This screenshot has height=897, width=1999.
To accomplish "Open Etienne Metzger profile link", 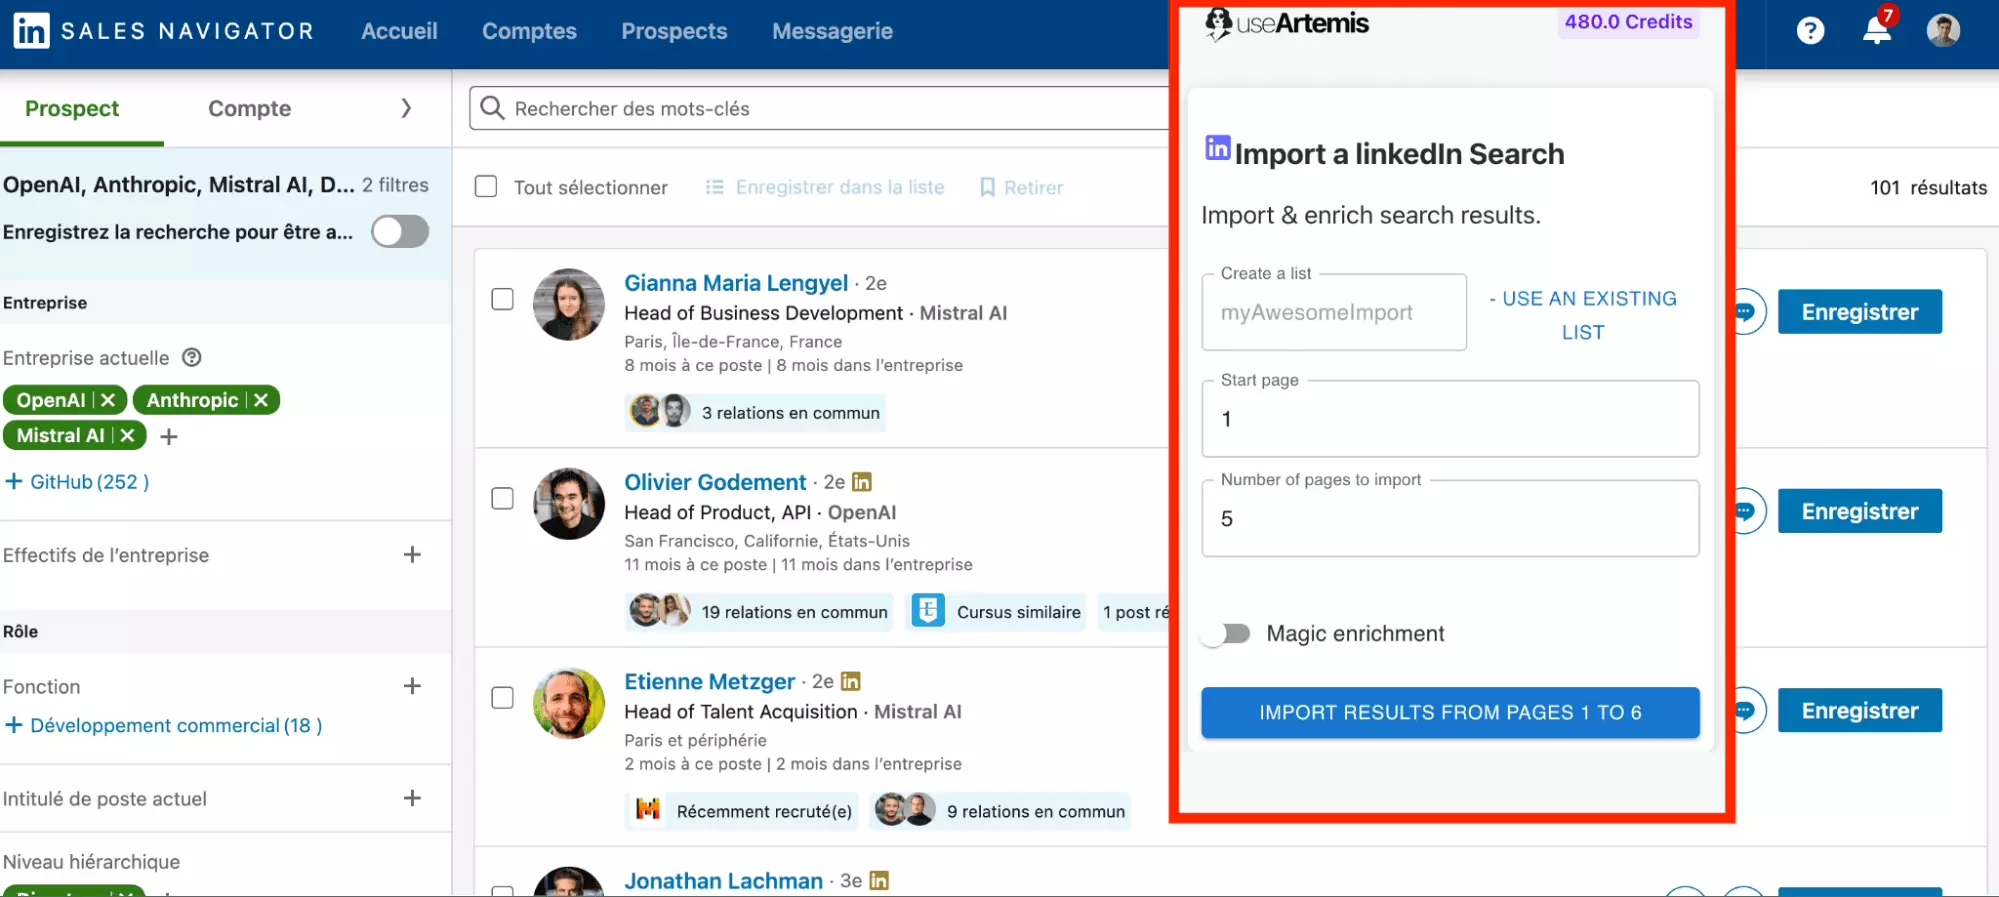I will coord(709,681).
